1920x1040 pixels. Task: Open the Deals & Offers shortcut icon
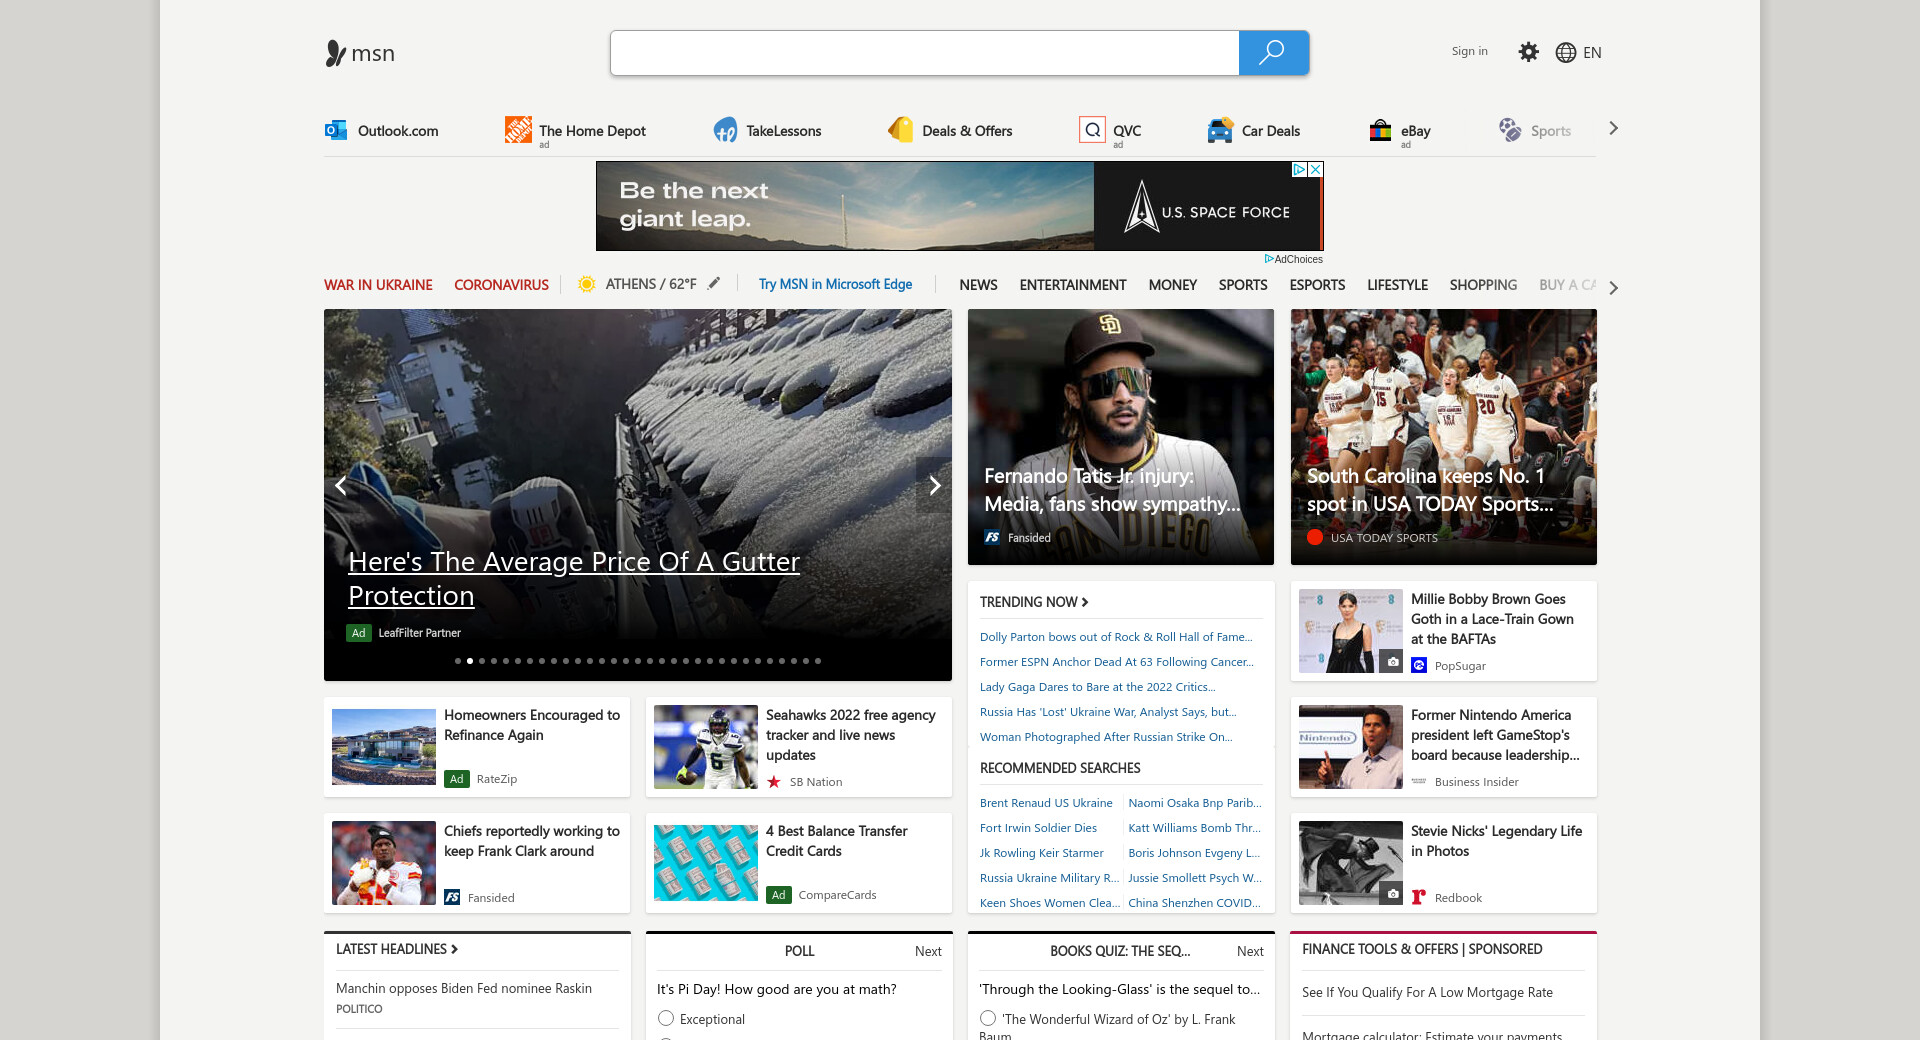pyautogui.click(x=901, y=130)
